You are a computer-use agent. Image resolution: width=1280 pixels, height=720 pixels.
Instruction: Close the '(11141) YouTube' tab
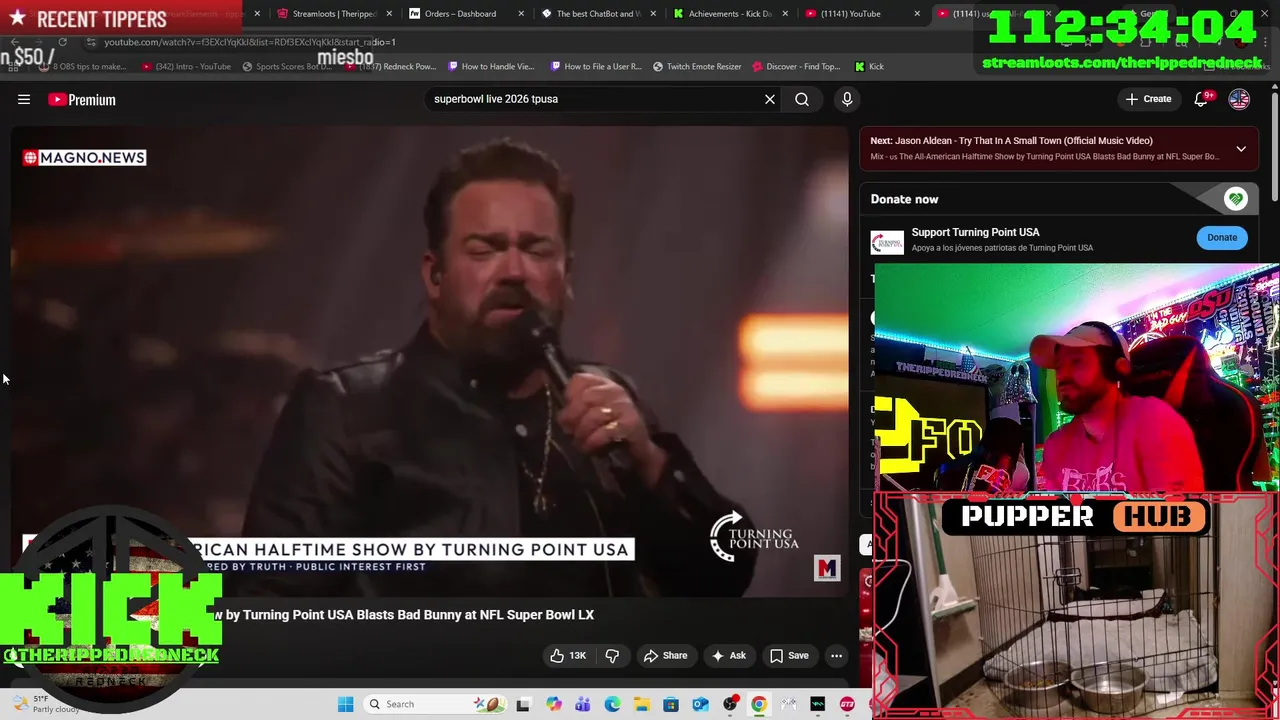(917, 14)
